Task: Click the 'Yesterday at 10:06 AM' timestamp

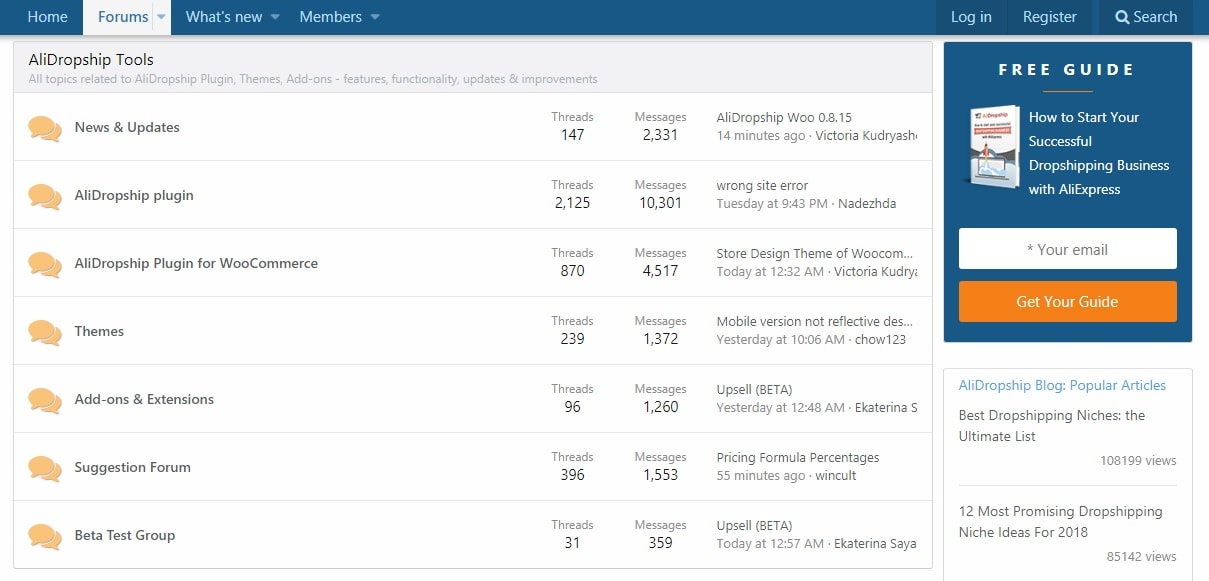Action: pyautogui.click(x=781, y=340)
